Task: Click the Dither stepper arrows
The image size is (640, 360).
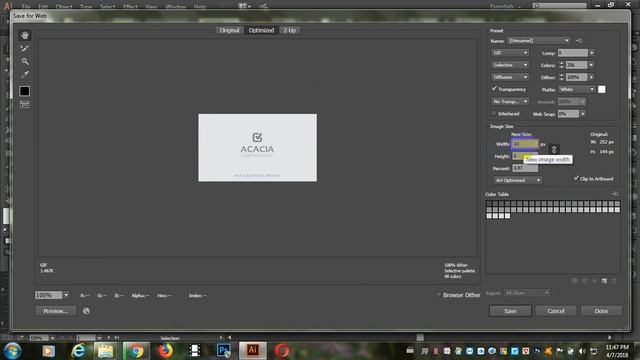Action: click(562, 77)
